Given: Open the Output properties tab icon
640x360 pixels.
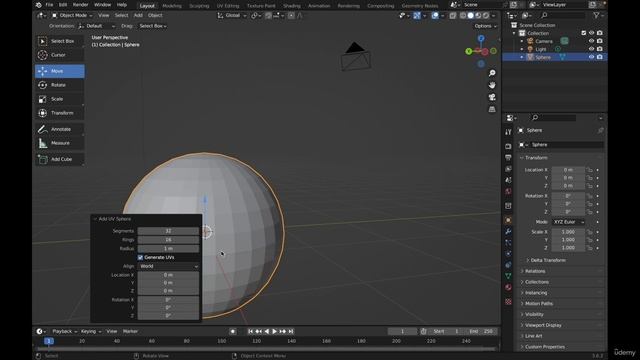Looking at the screenshot, I should (508, 158).
